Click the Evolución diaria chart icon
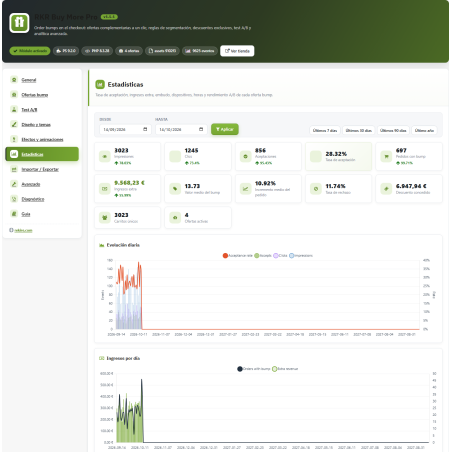The image size is (452, 452). [102, 245]
